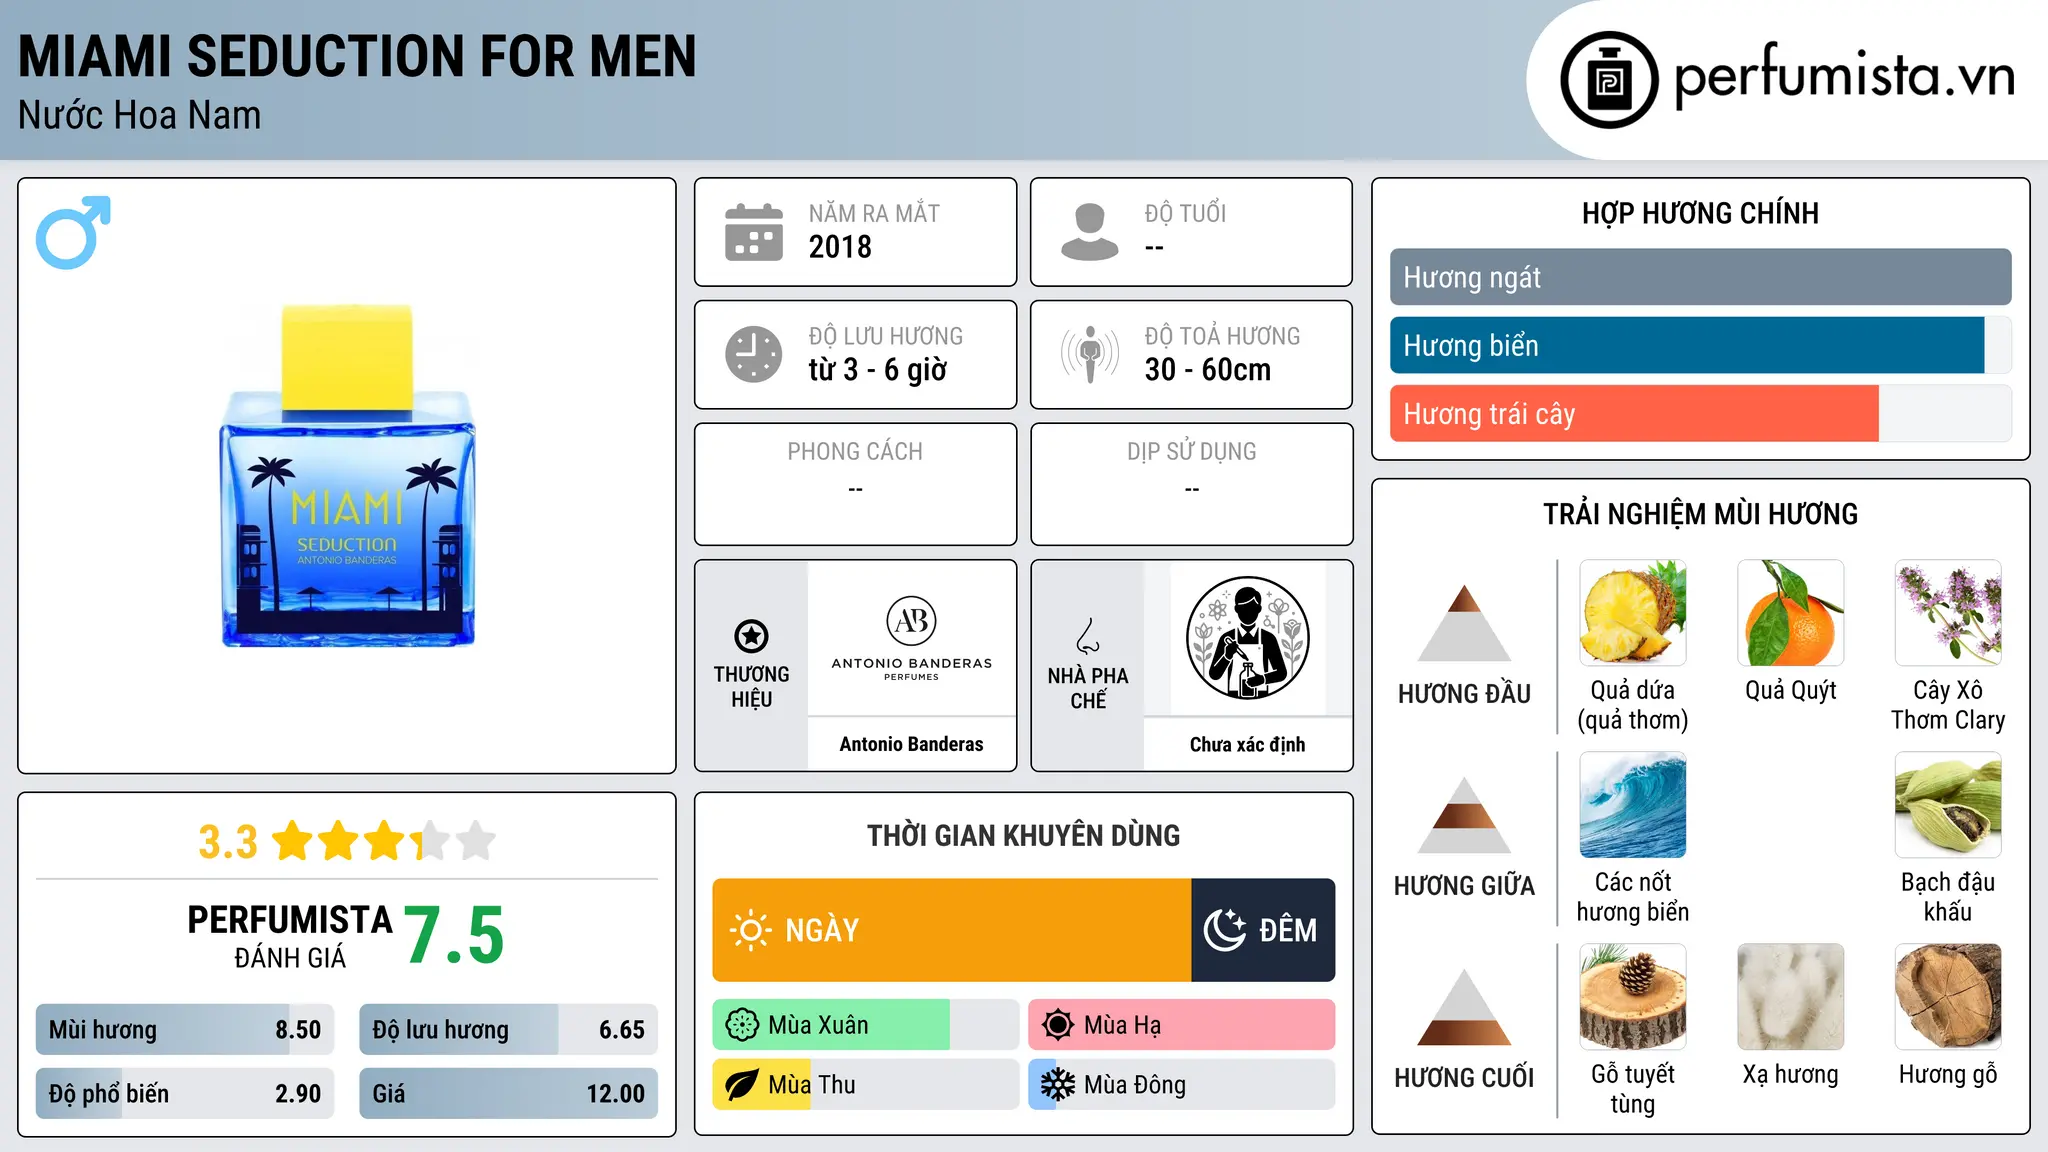Click the sun icon in the Ngày bar

751,930
